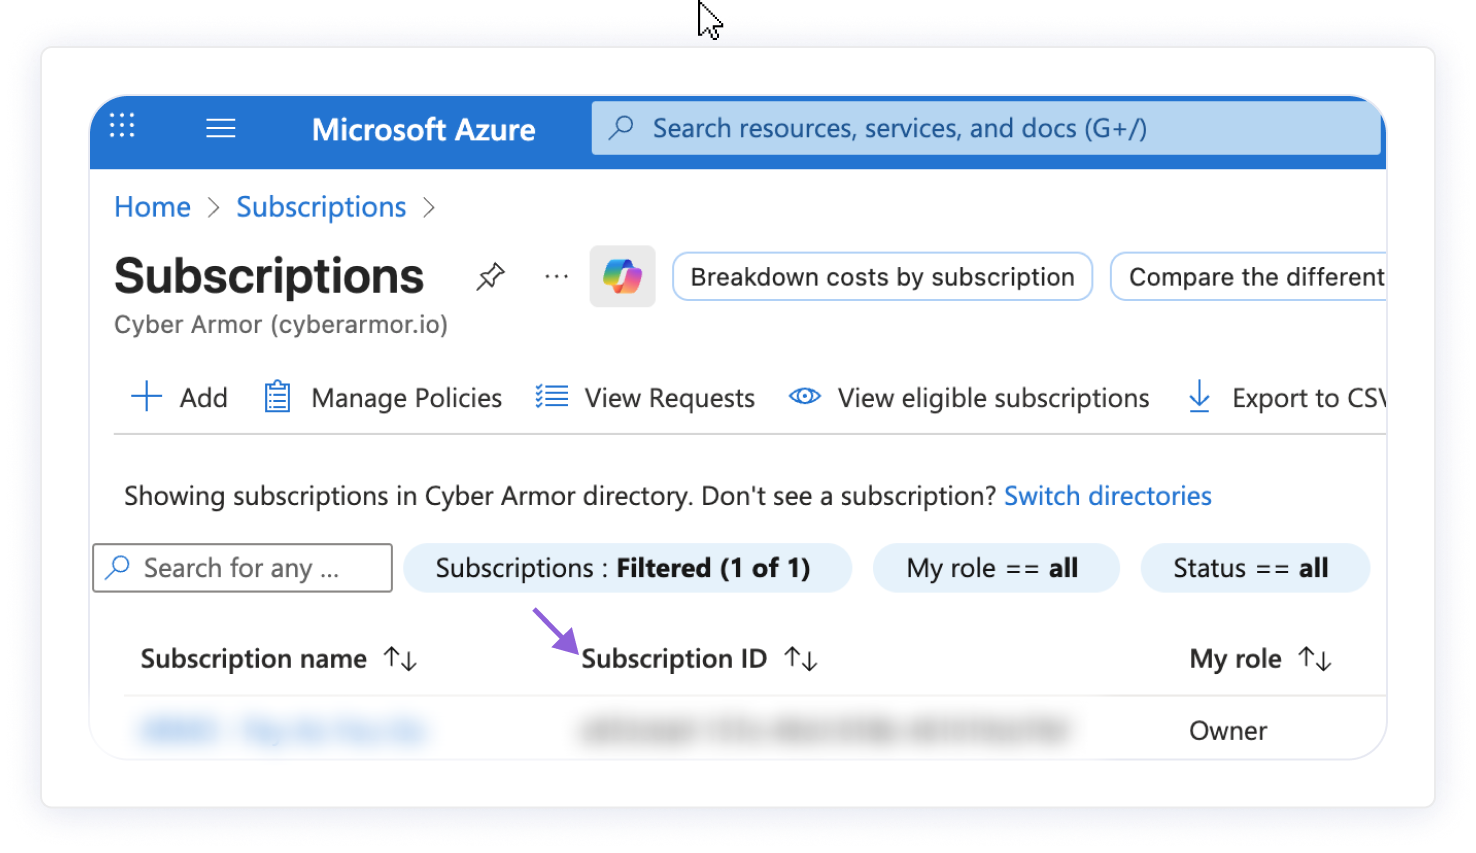Image resolution: width=1476 pixels, height=853 pixels.
Task: Click the eye icon for eligible subscriptions
Action: pos(804,396)
